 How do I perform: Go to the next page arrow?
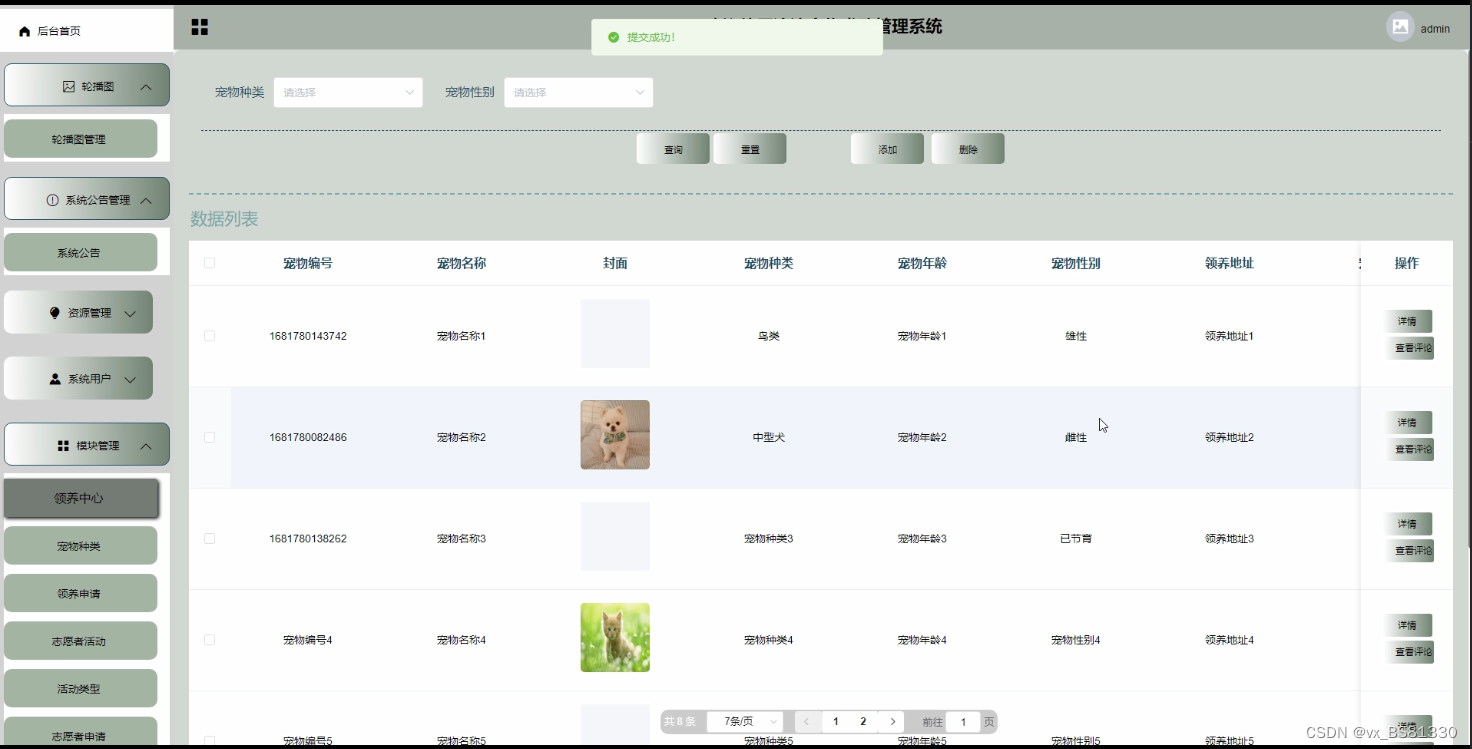(x=893, y=722)
